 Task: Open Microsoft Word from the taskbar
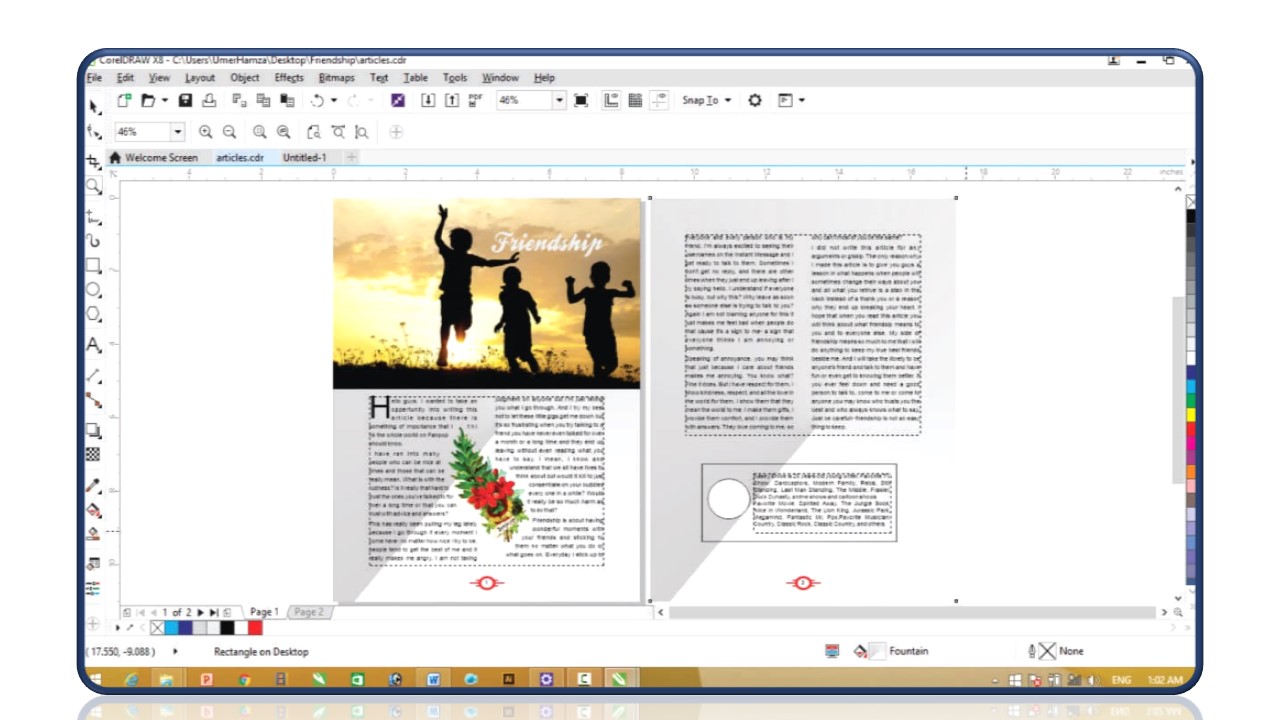click(x=434, y=679)
